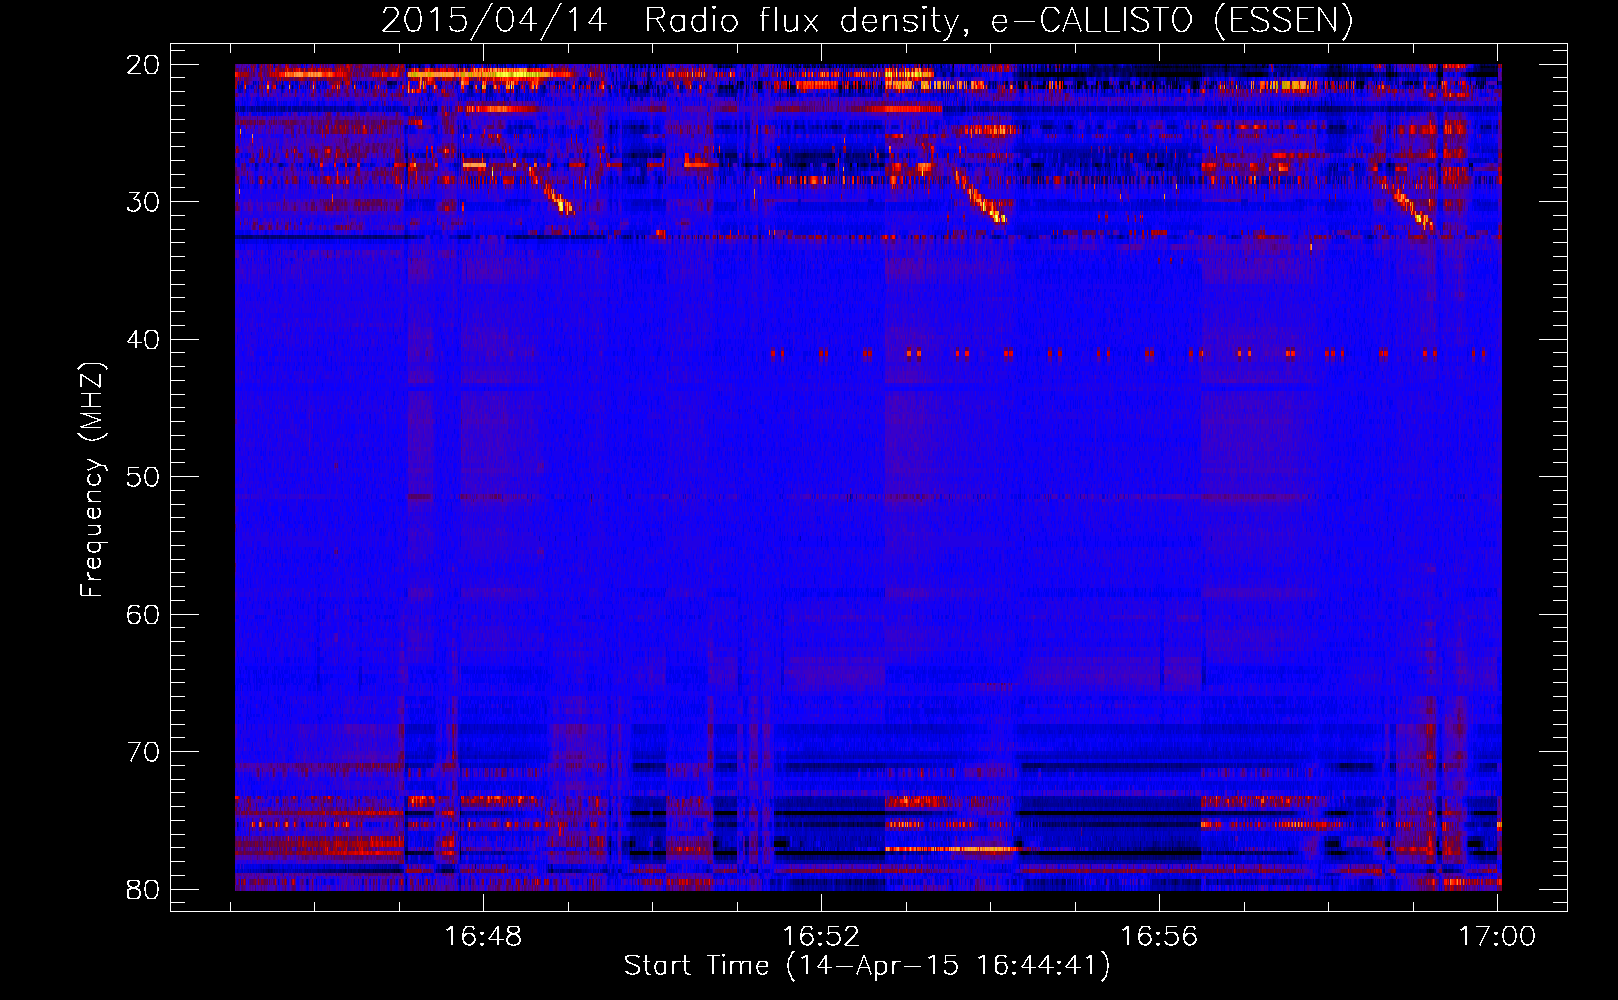Click the 'Start Time (14-Apr-15 16:44:41)' label
The height and width of the screenshot is (1000, 1618).
point(867,966)
